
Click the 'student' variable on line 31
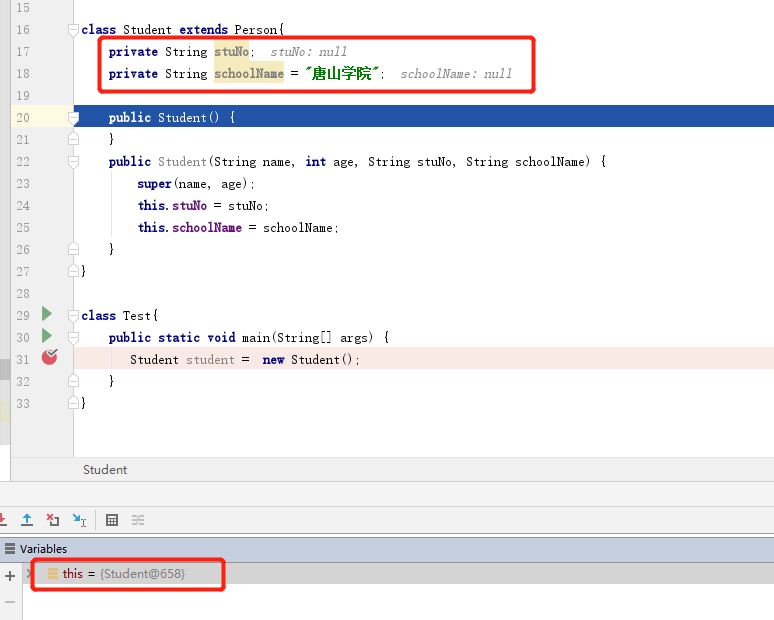(x=210, y=360)
